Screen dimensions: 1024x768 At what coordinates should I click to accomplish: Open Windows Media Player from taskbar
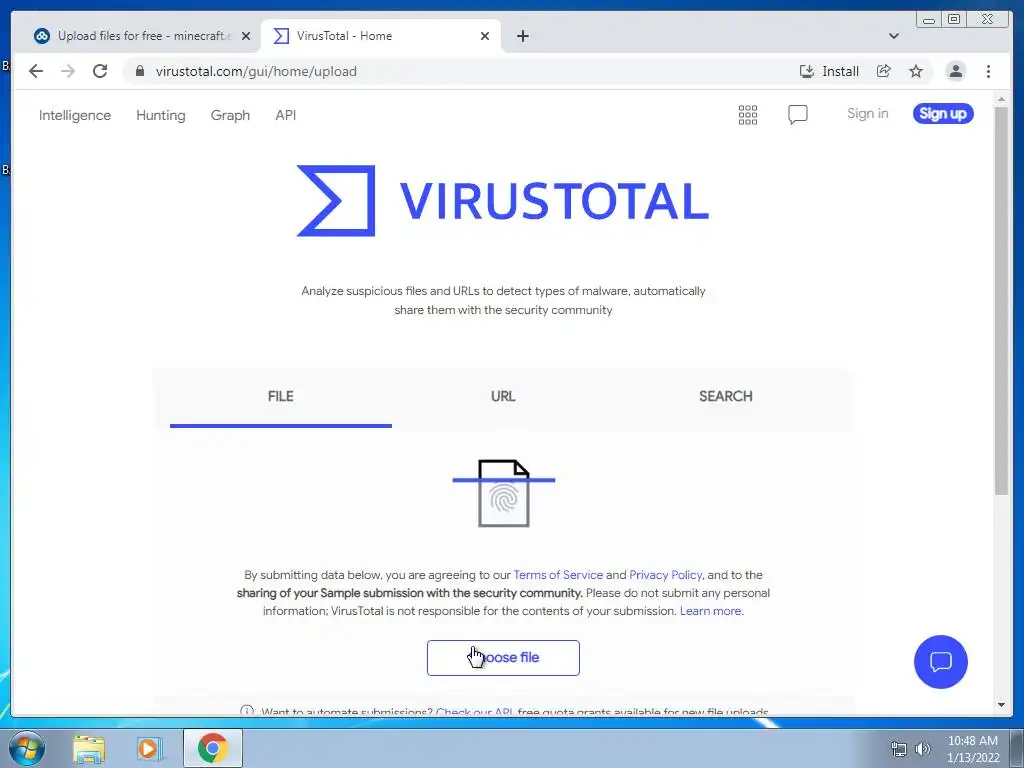[148, 748]
